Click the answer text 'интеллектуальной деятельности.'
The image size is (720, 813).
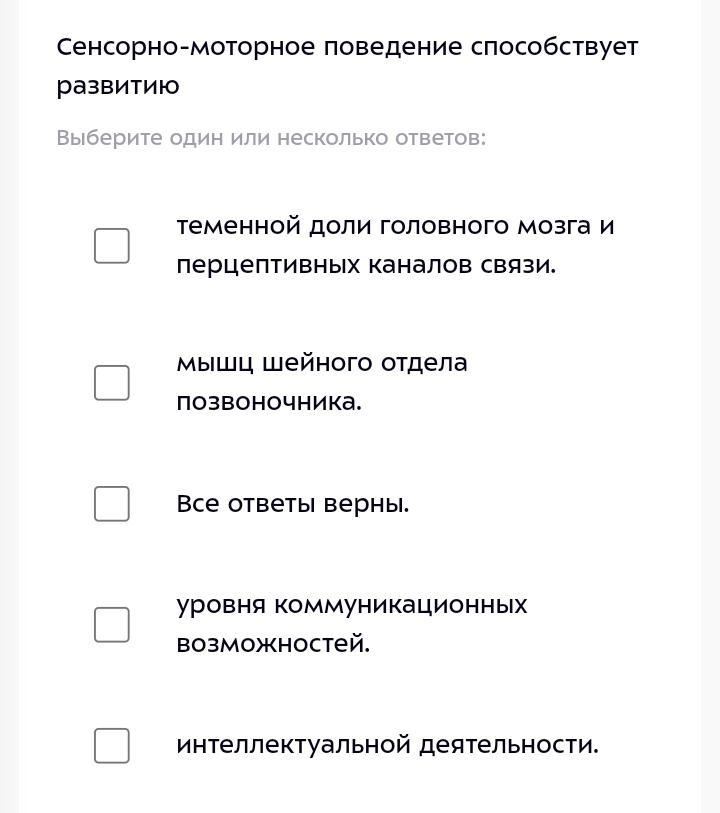pos(387,745)
